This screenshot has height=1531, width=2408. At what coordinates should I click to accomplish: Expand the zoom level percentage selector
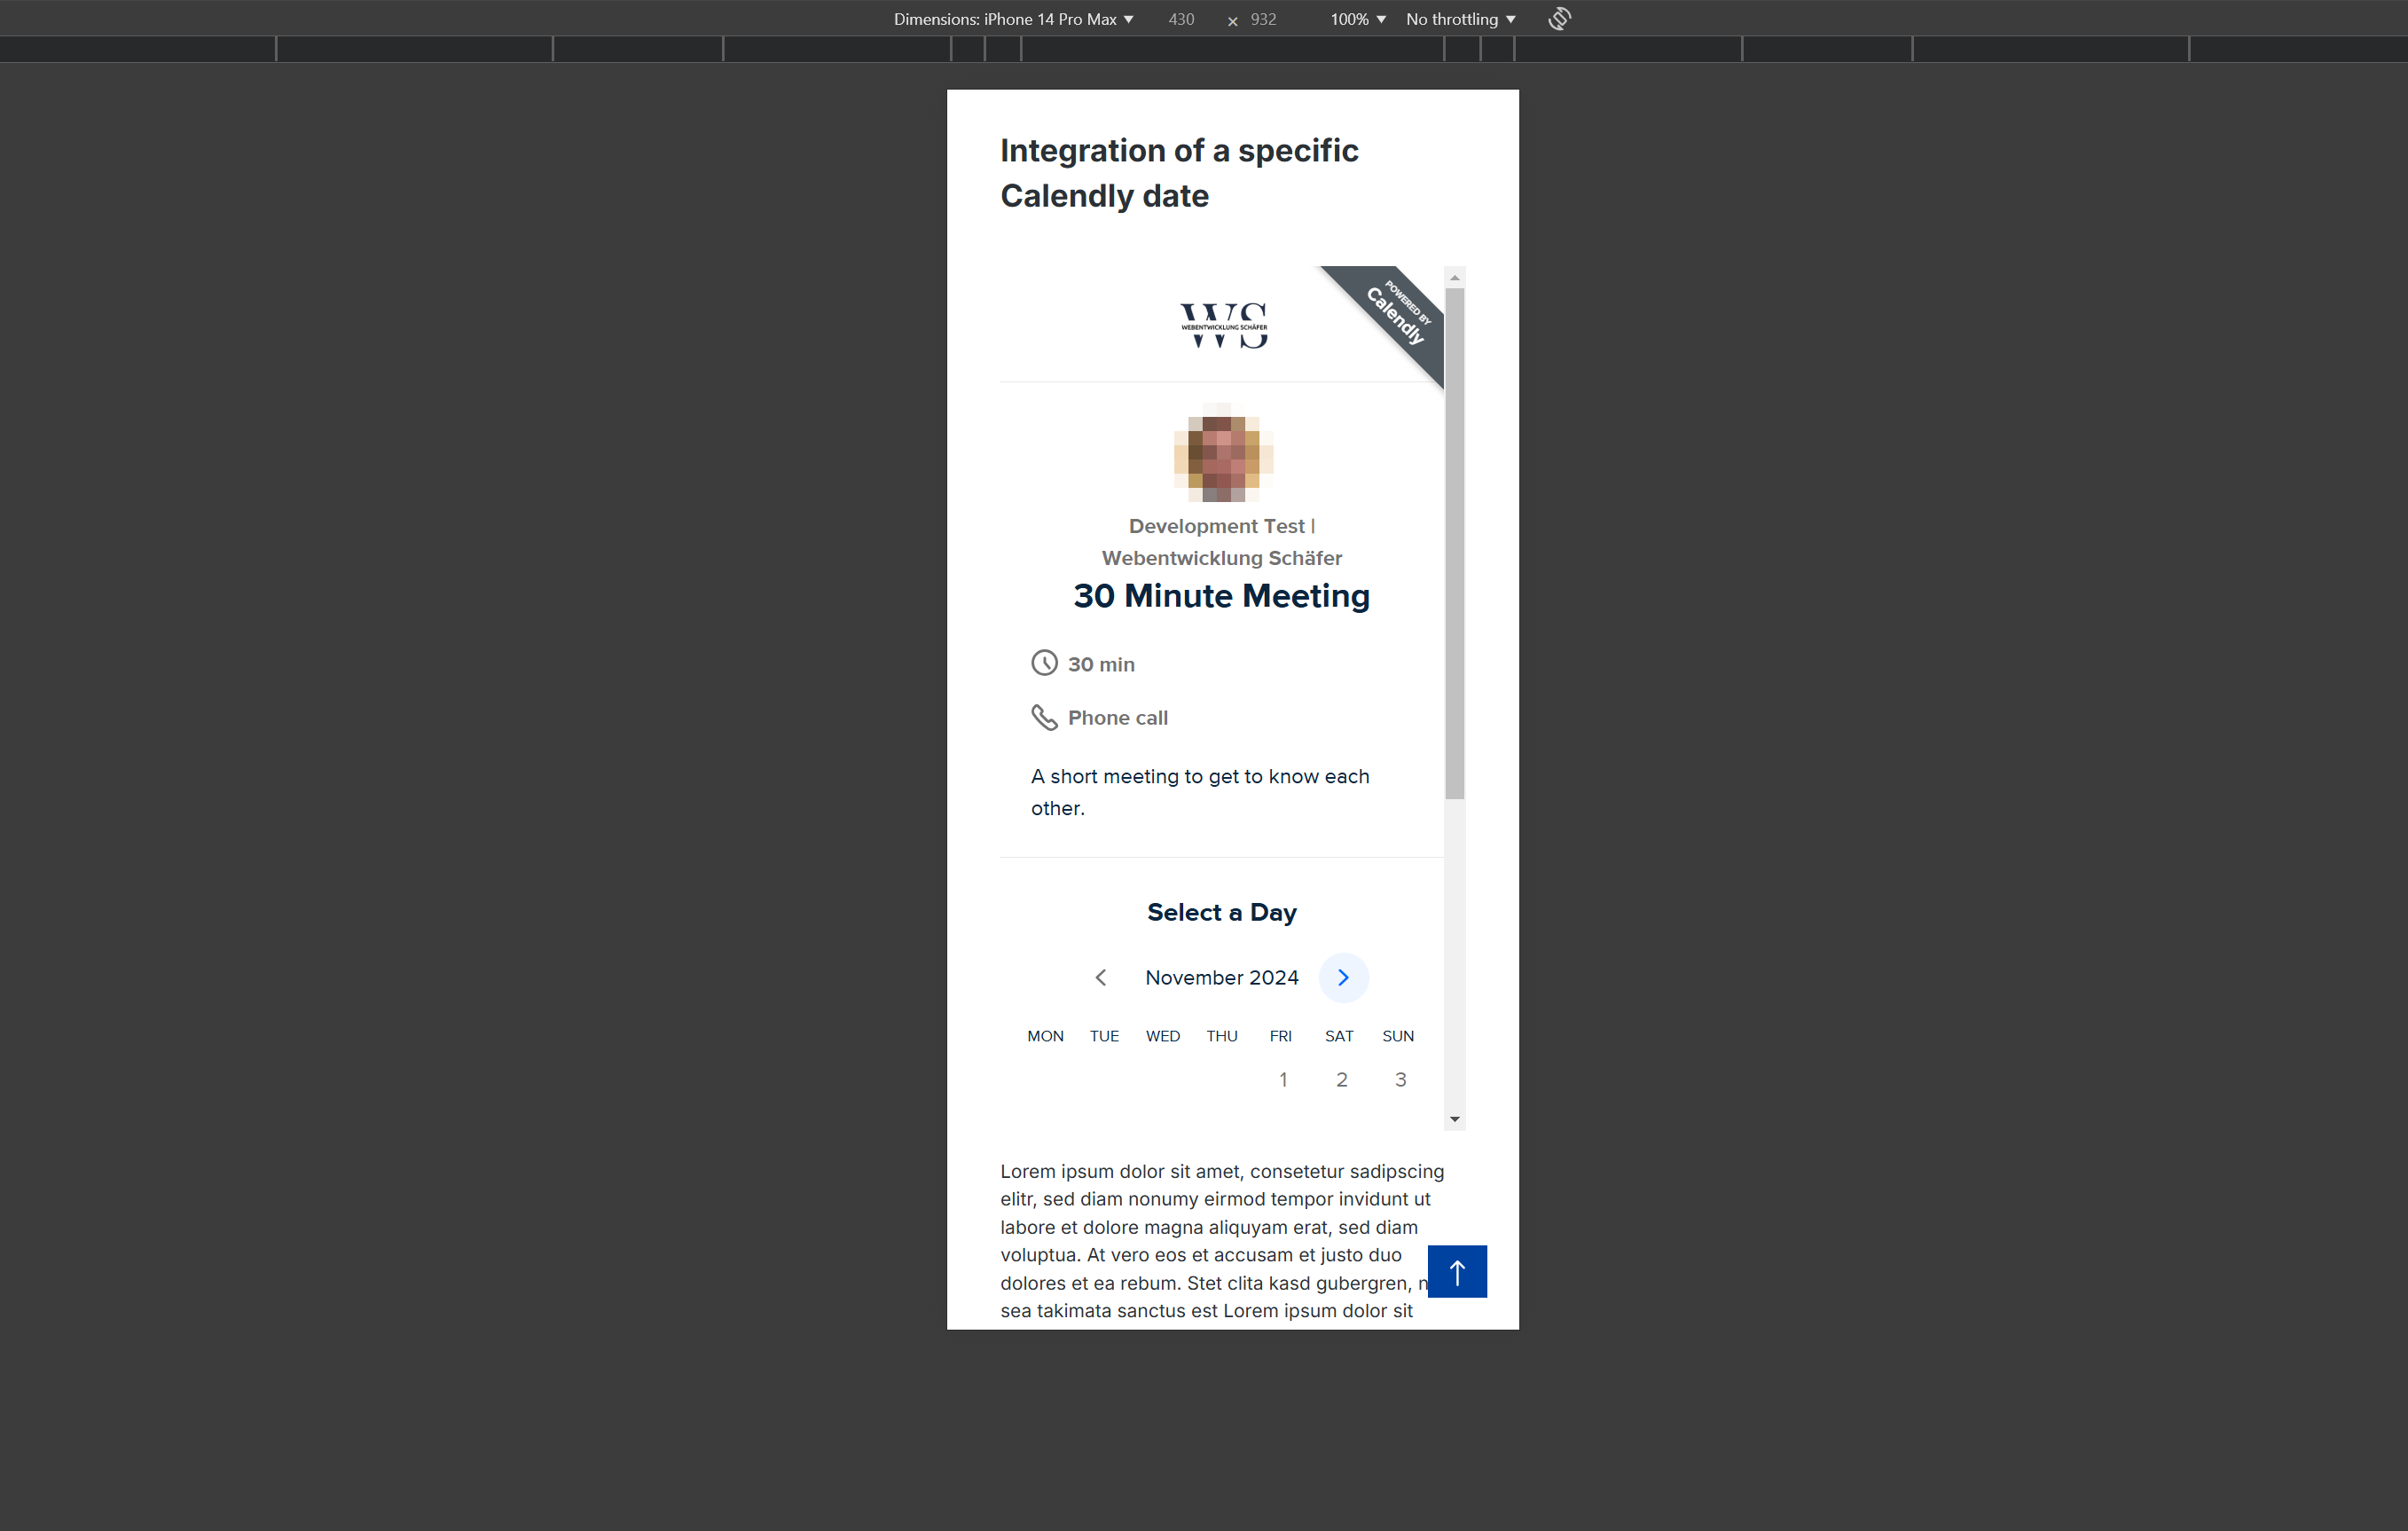[x=1359, y=20]
